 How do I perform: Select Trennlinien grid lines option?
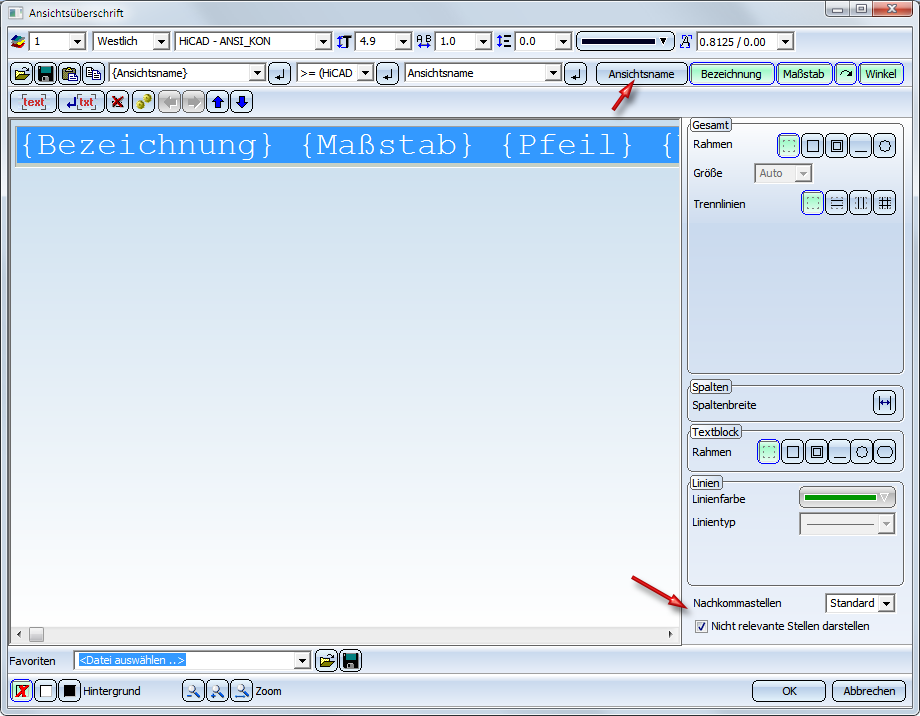pos(885,203)
